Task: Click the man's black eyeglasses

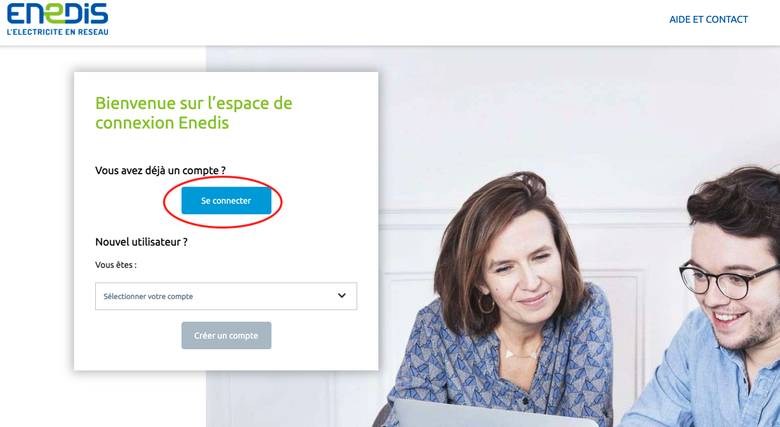Action: [x=729, y=280]
